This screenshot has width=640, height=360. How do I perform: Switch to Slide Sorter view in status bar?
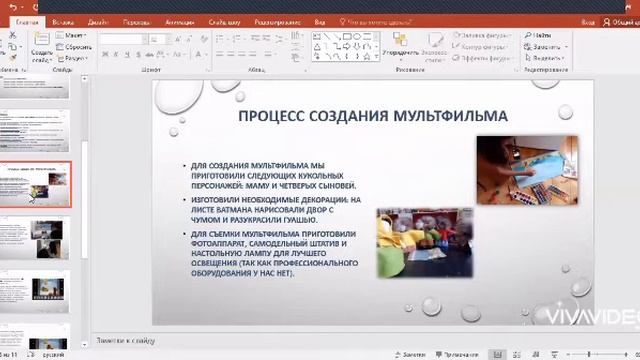coord(516,355)
